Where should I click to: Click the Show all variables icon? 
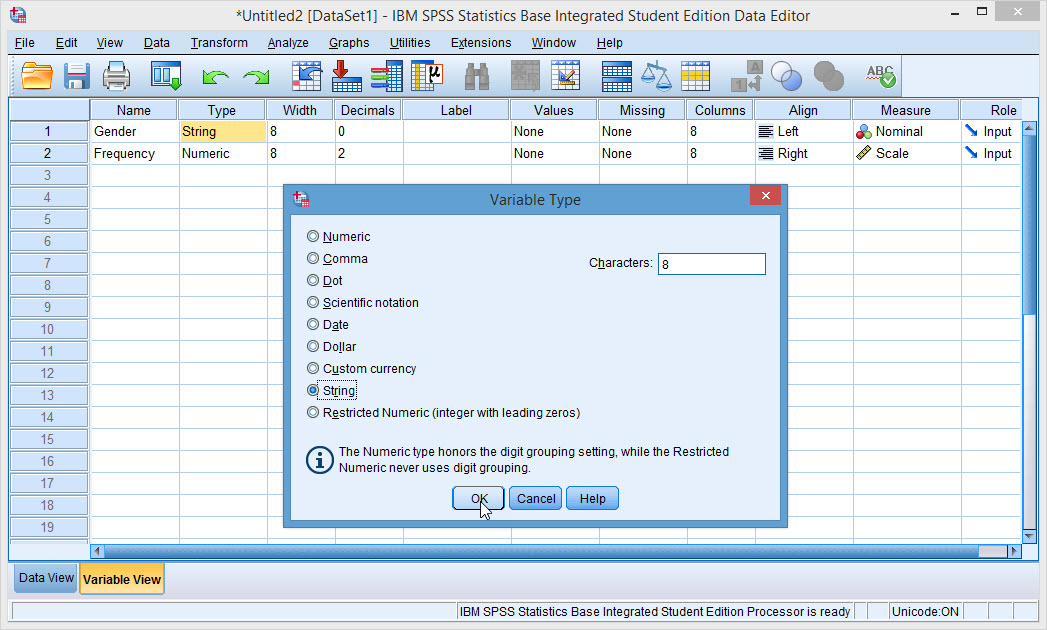click(829, 76)
